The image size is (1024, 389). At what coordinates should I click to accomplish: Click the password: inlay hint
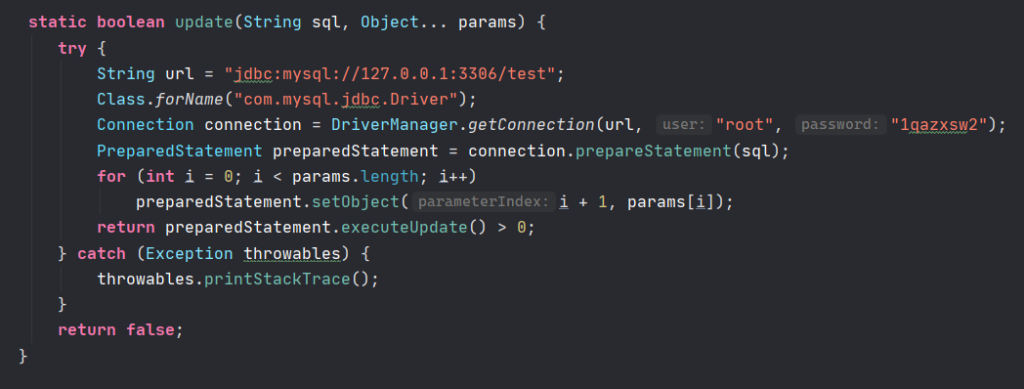(840, 125)
